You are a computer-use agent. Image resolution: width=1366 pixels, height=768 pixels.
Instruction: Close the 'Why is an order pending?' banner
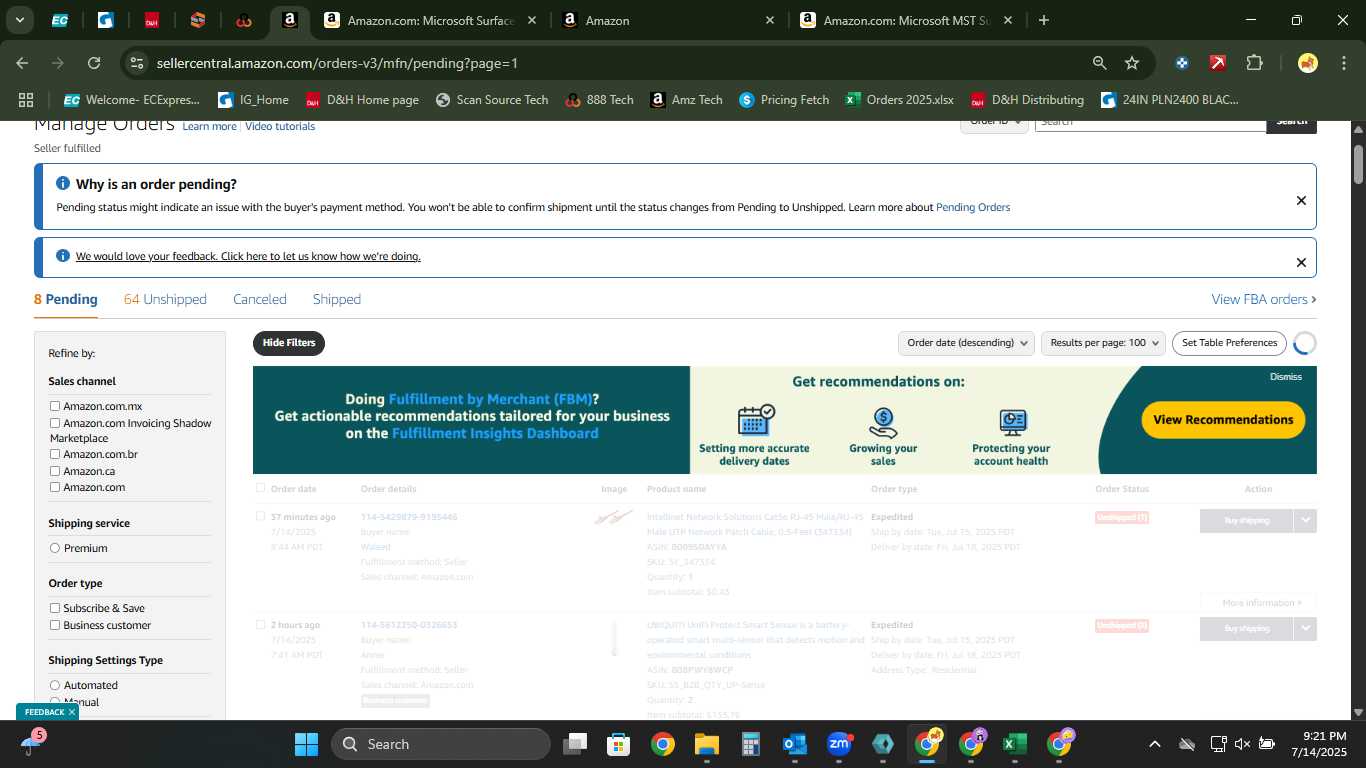pos(1301,200)
